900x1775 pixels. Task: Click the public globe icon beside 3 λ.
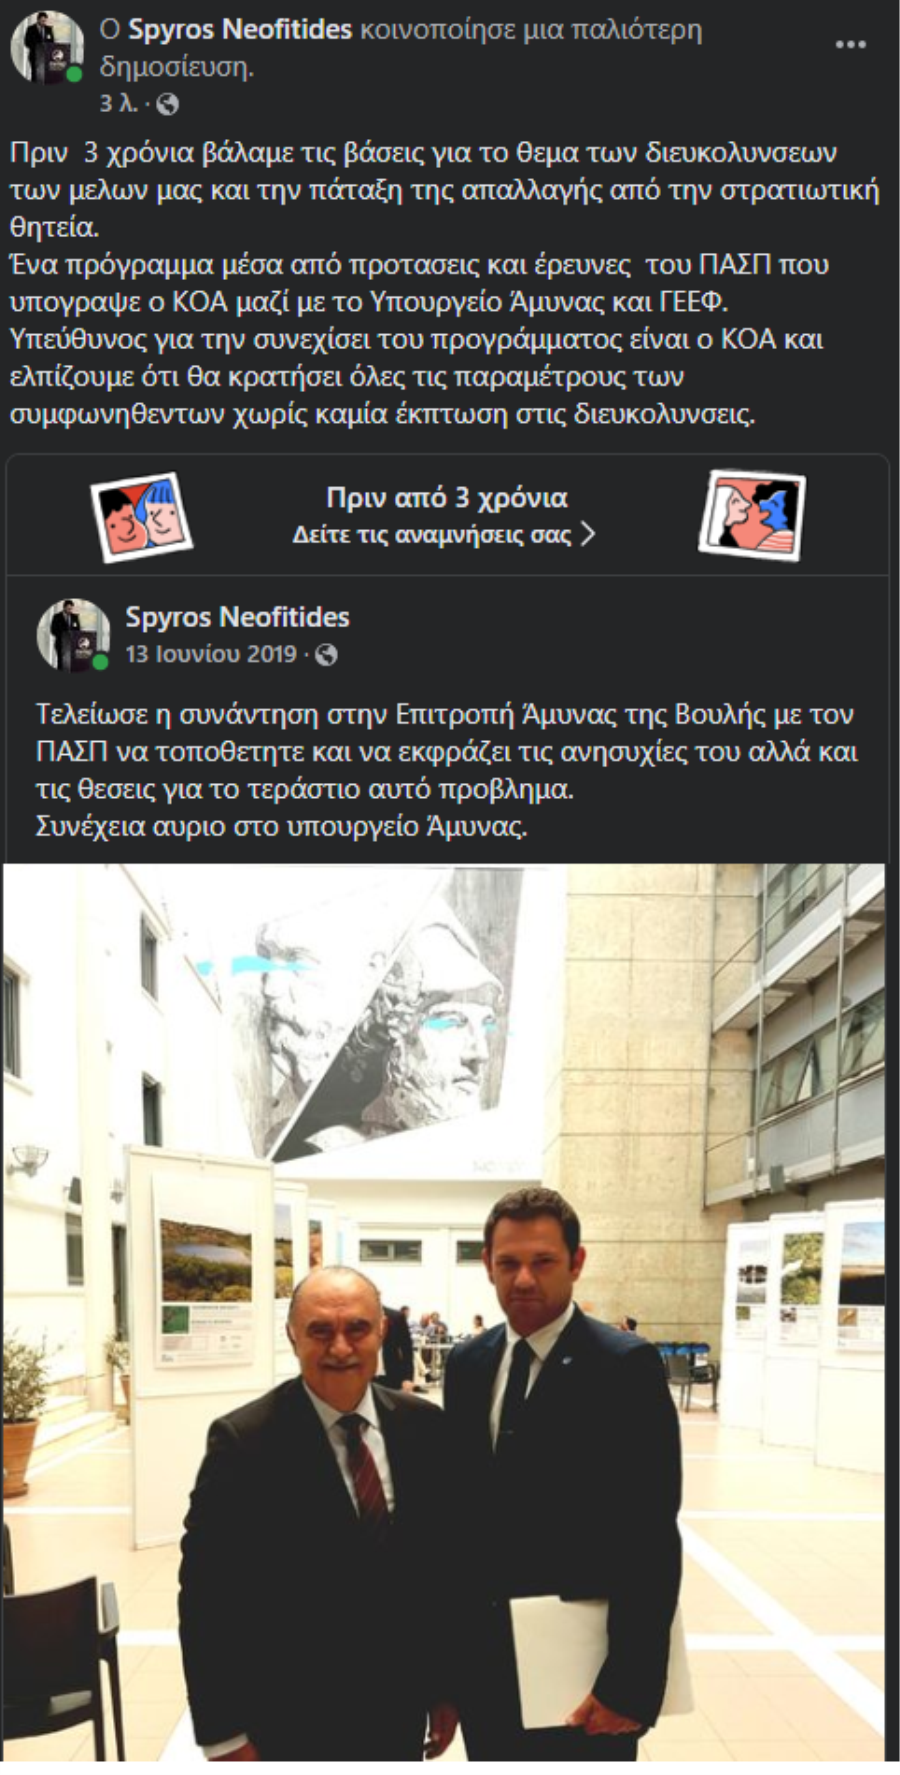167,104
